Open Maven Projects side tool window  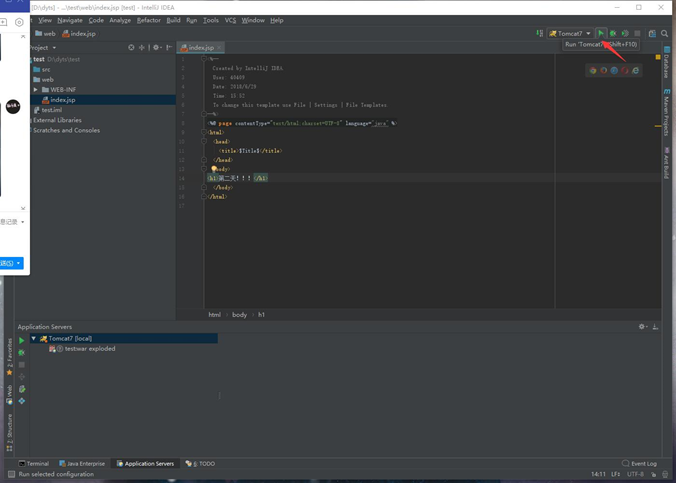coord(667,112)
